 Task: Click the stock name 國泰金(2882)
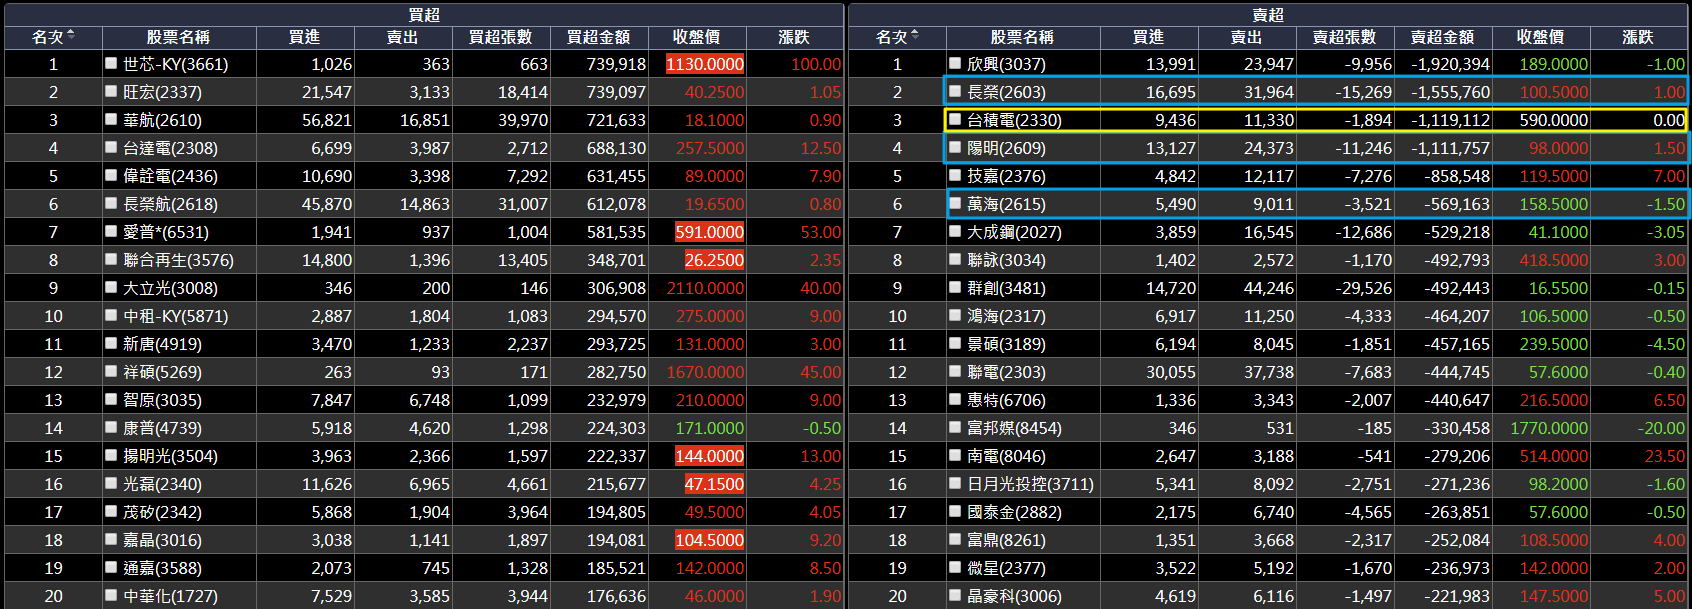pos(1014,512)
